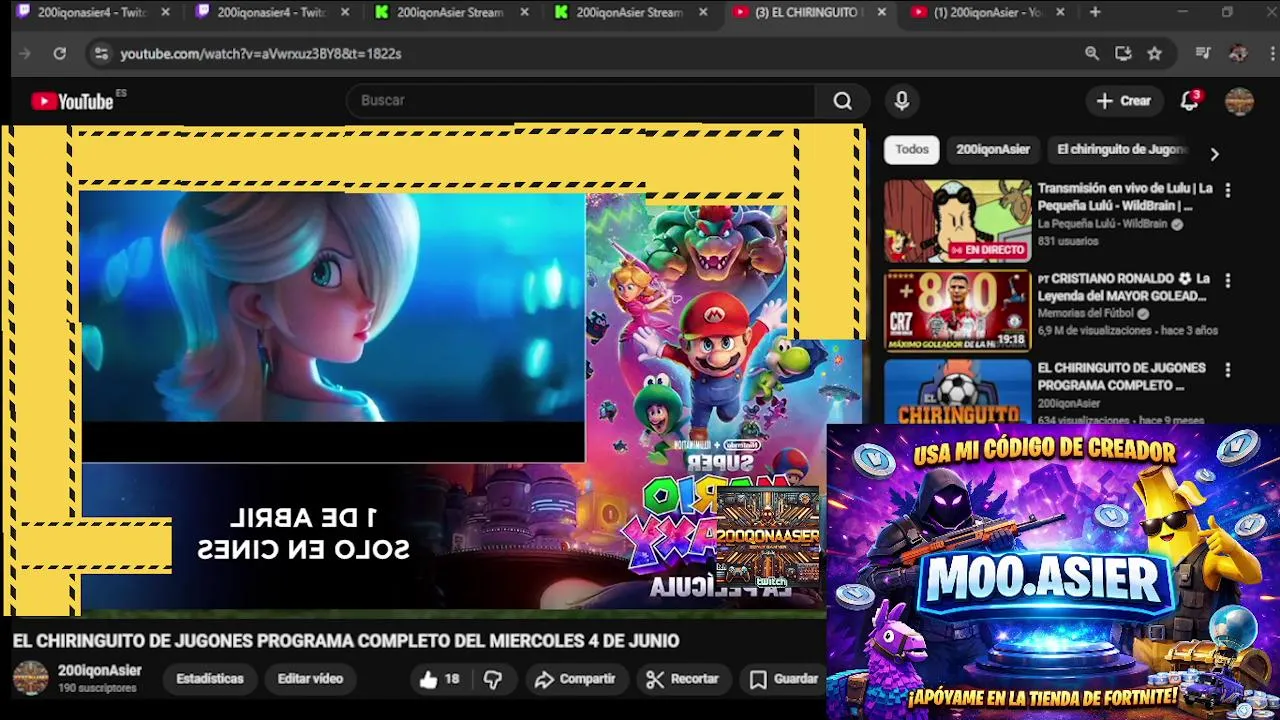Viewport: 1280px width, 720px height.
Task: Dislike the video with thumbs down
Action: pos(493,679)
